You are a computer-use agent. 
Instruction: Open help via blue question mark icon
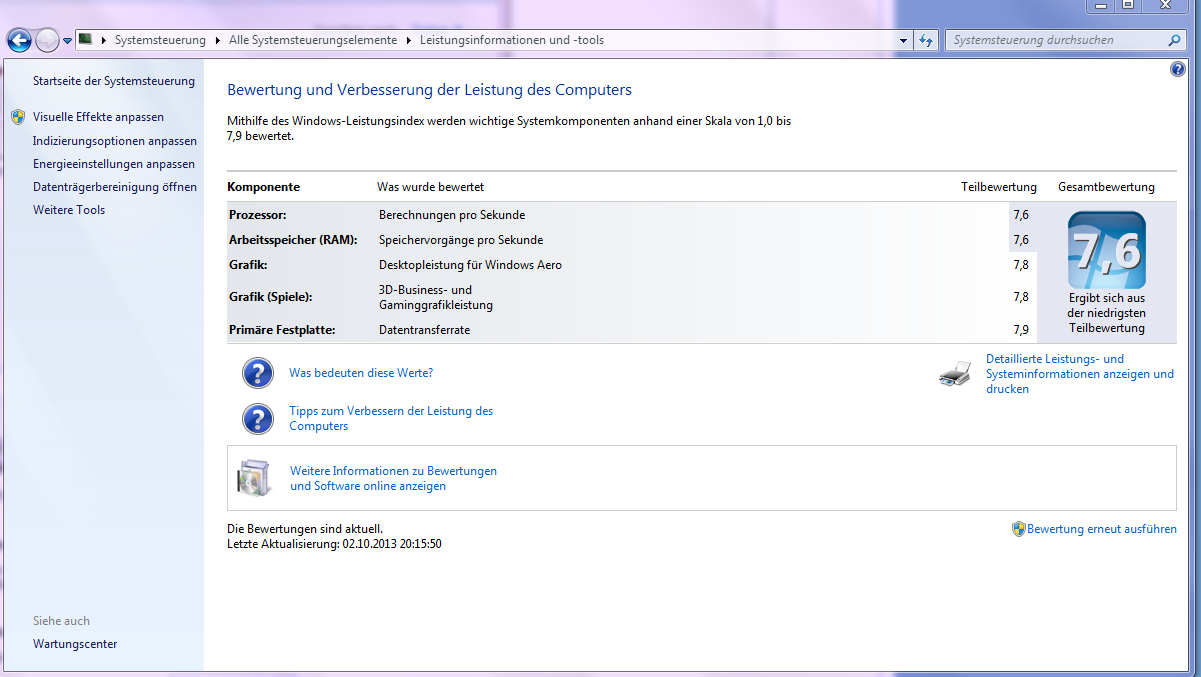click(x=1177, y=69)
